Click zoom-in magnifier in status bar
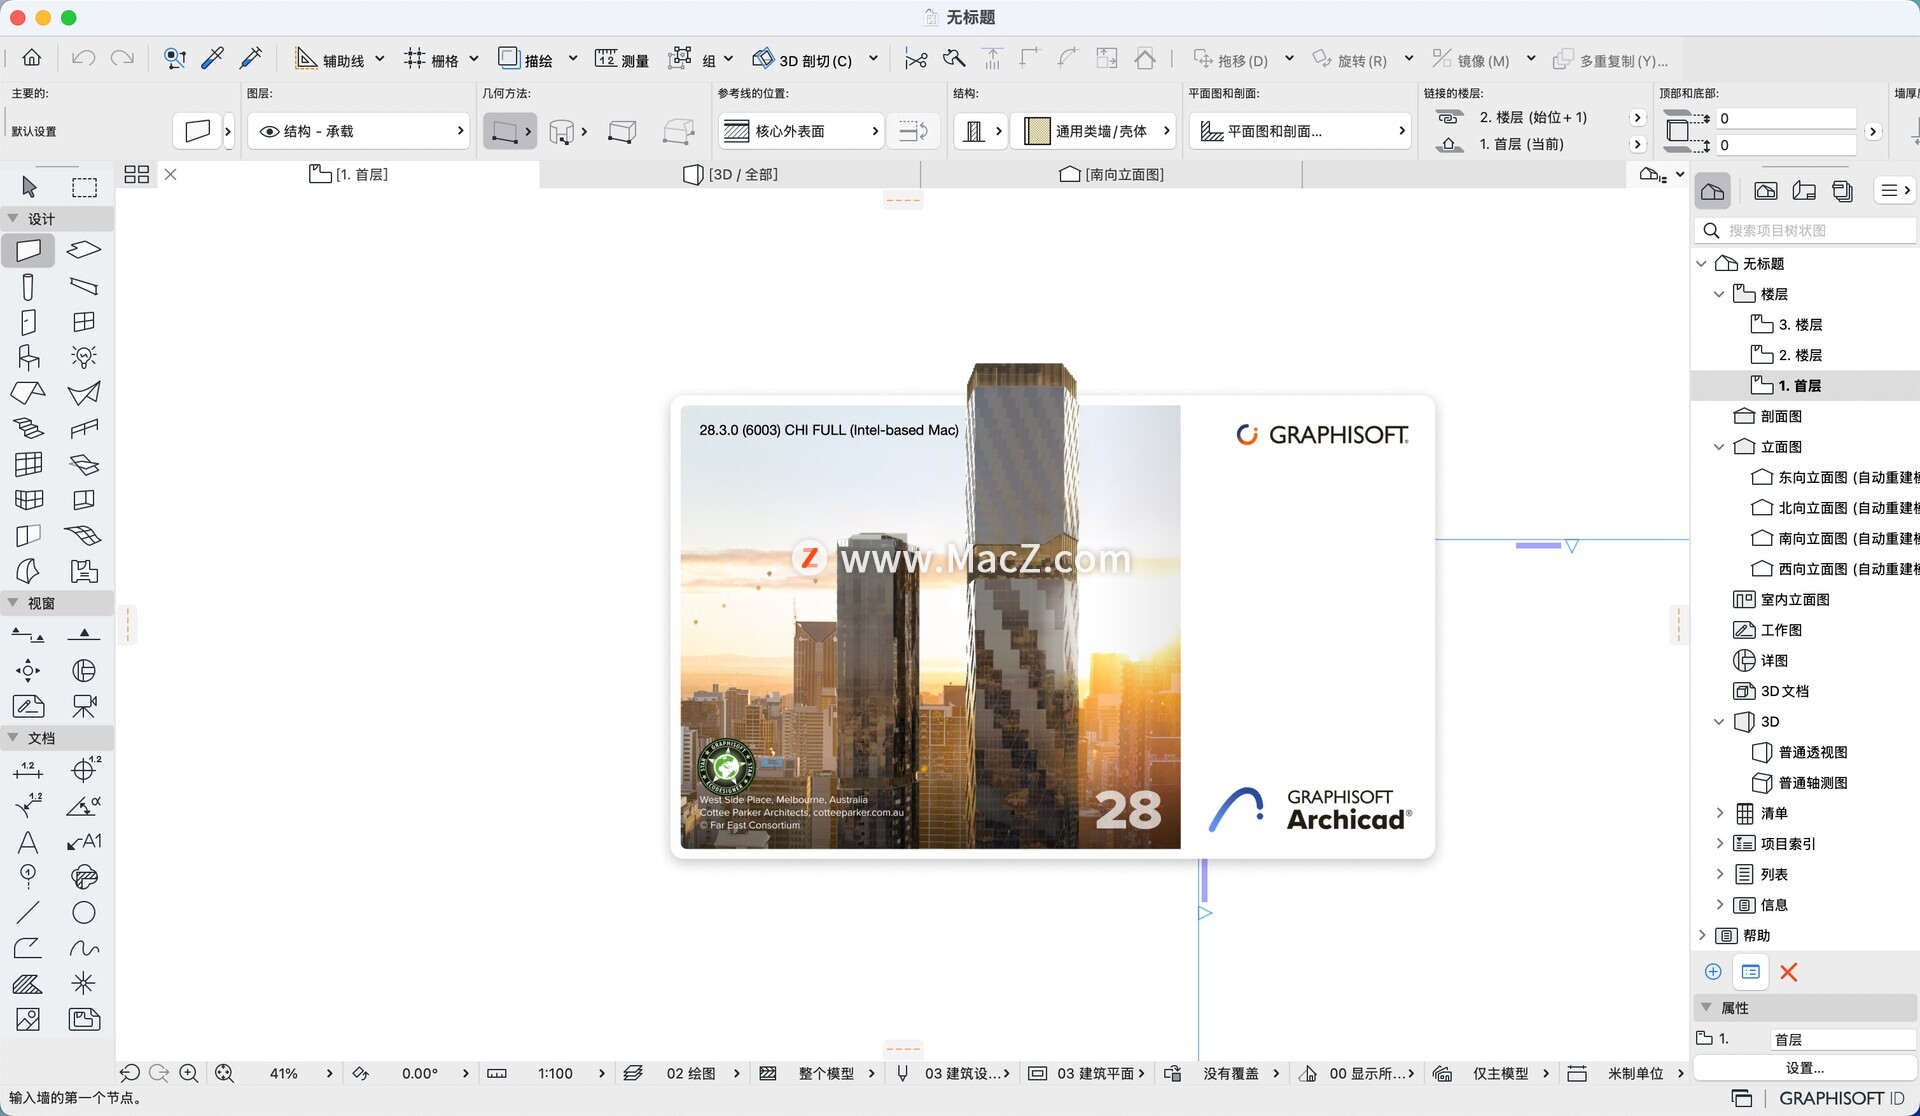Viewport: 1920px width, 1116px height. tap(188, 1073)
